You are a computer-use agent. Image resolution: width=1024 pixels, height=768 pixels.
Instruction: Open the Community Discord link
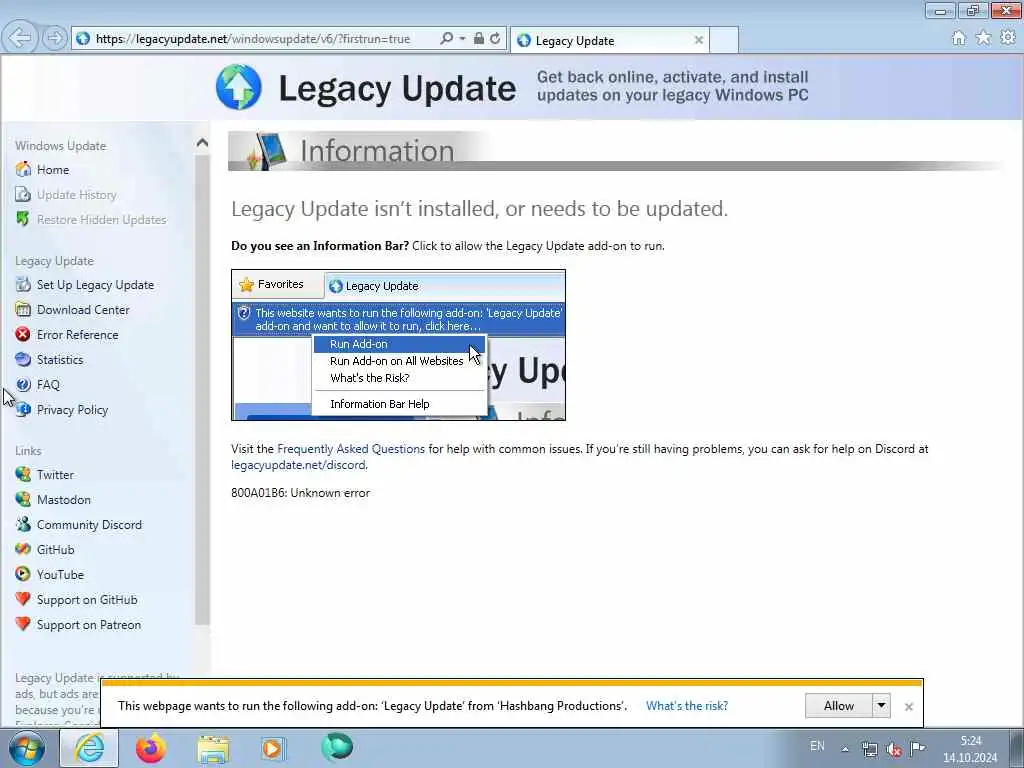coord(89,524)
